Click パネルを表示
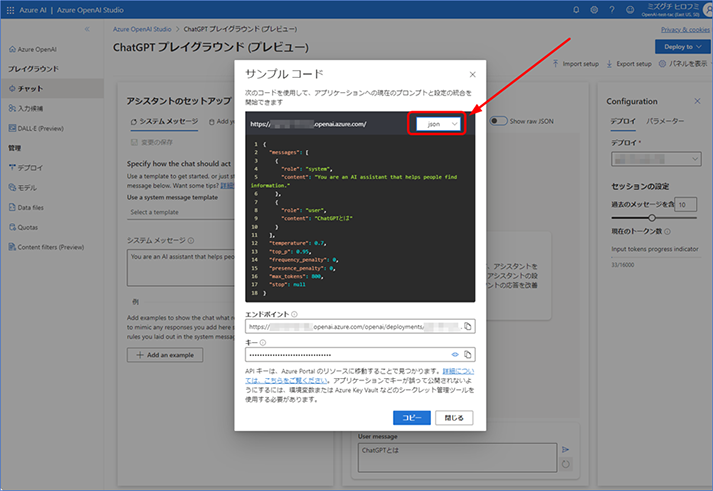This screenshot has width=713, height=491. (x=683, y=64)
